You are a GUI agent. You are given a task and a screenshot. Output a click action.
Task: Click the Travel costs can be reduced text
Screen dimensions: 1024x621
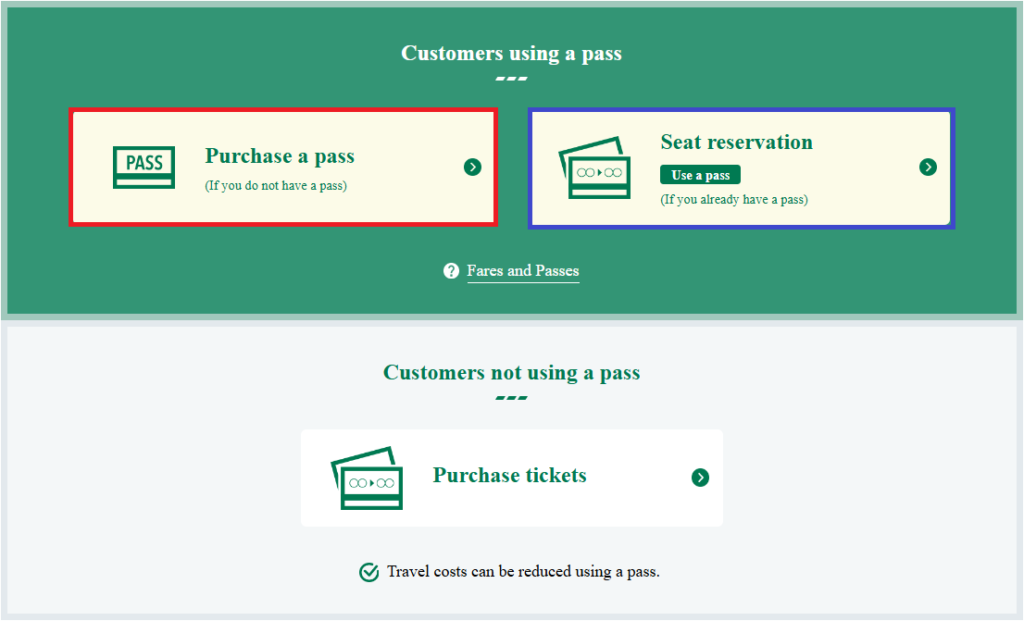click(x=523, y=572)
